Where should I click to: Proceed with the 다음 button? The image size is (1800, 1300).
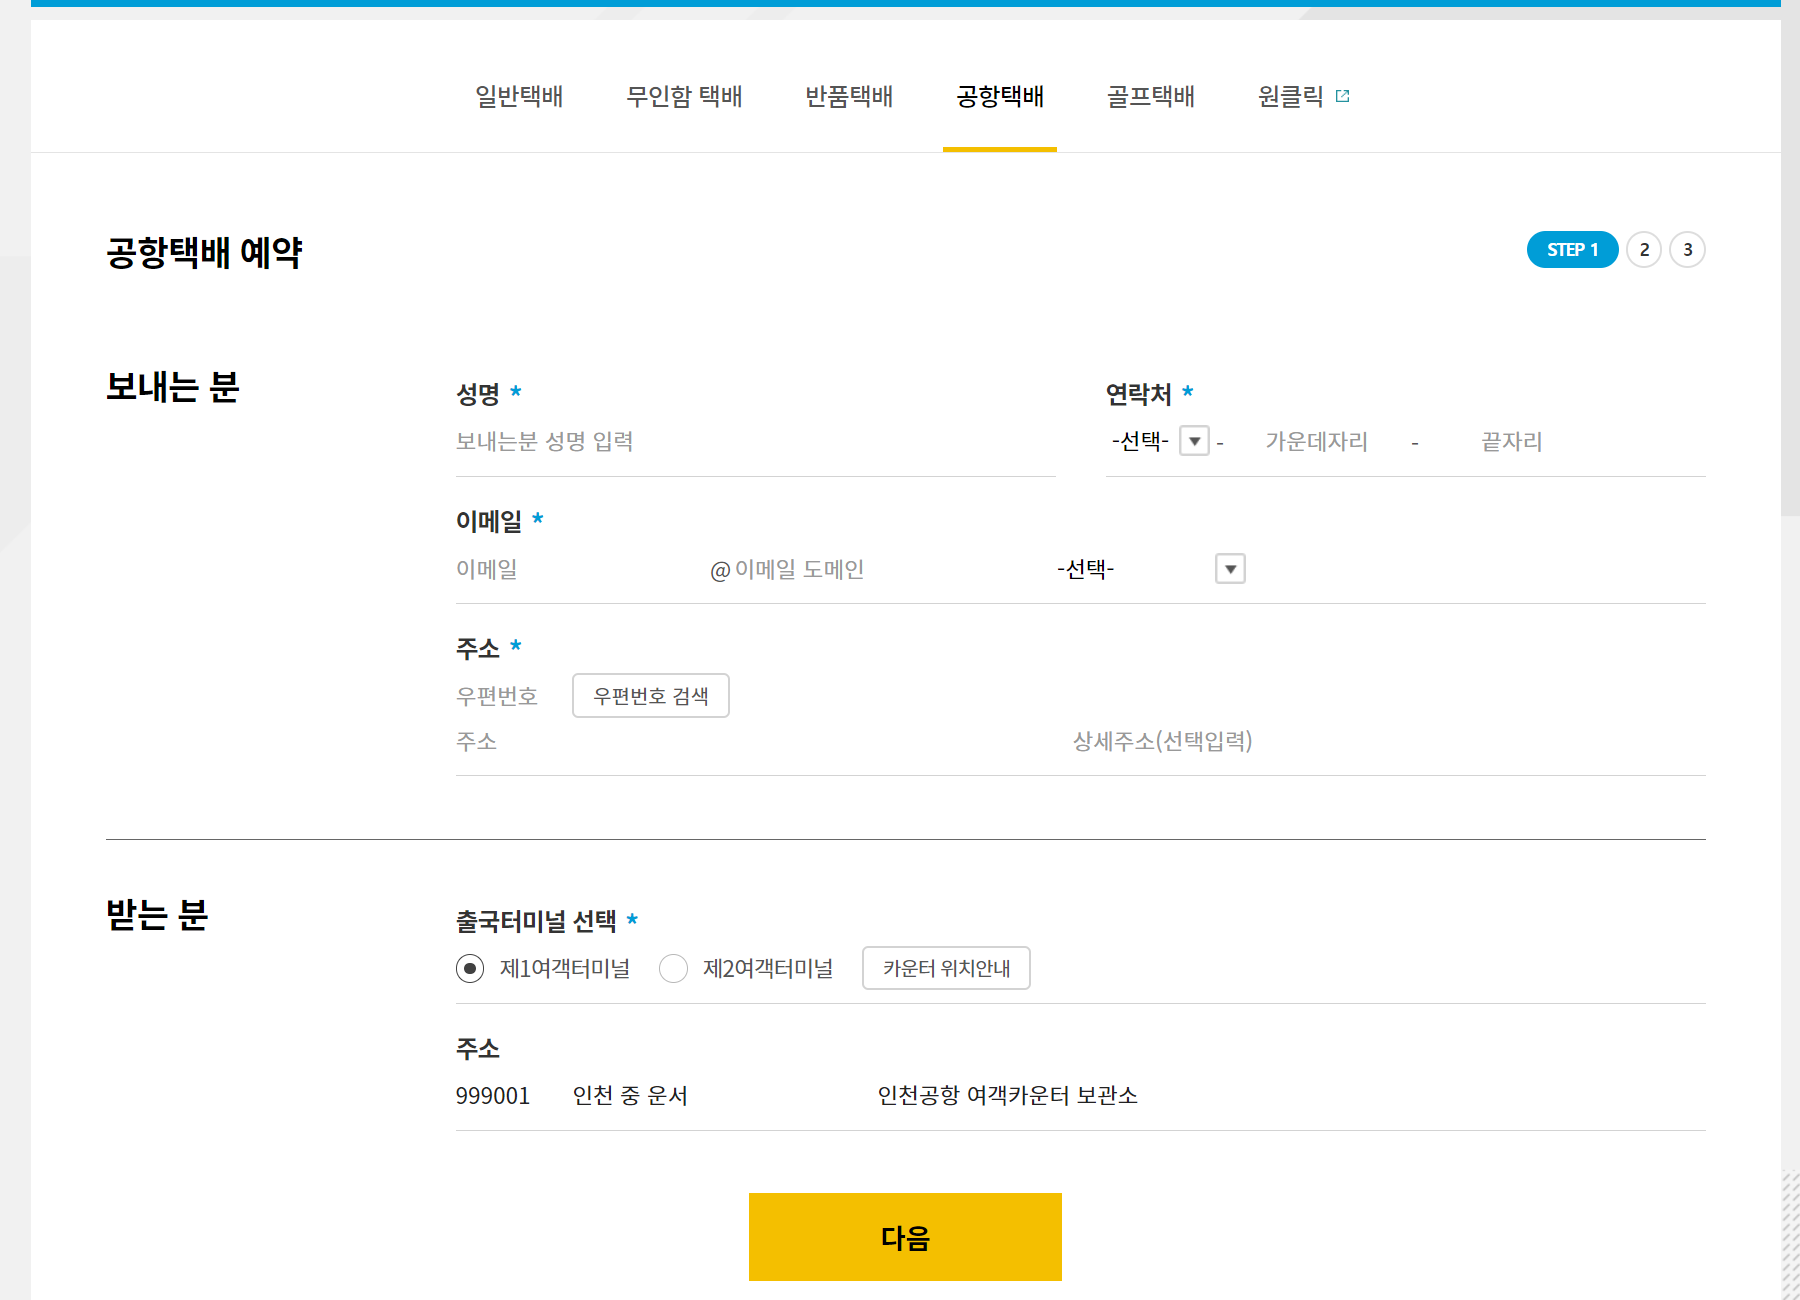[905, 1237]
